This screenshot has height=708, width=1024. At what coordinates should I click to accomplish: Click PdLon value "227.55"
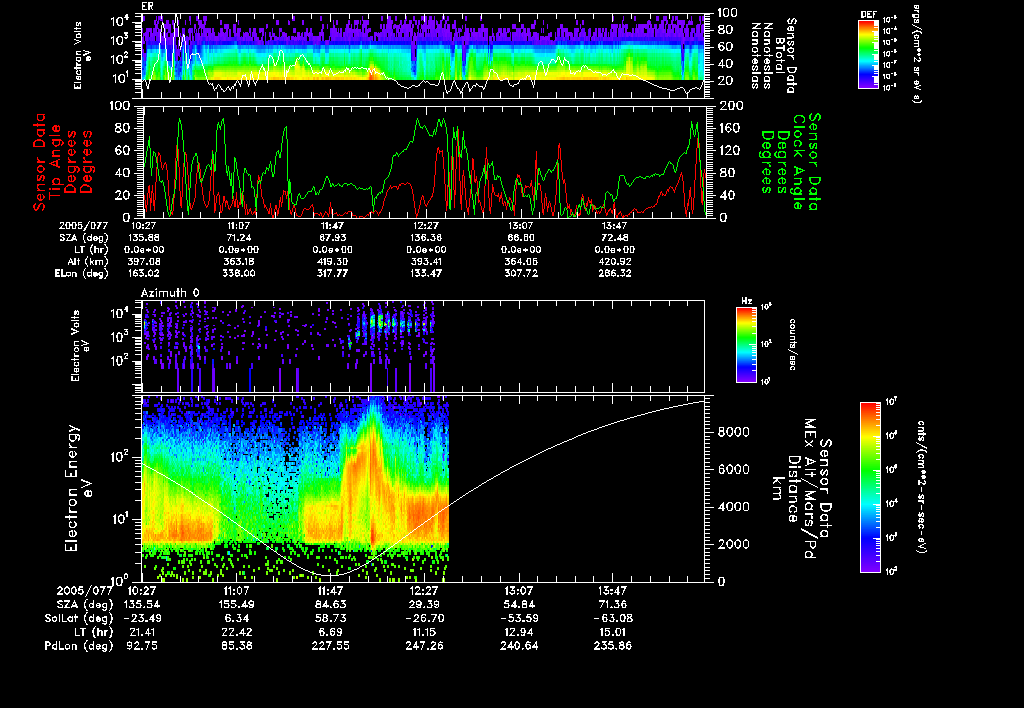click(x=330, y=646)
